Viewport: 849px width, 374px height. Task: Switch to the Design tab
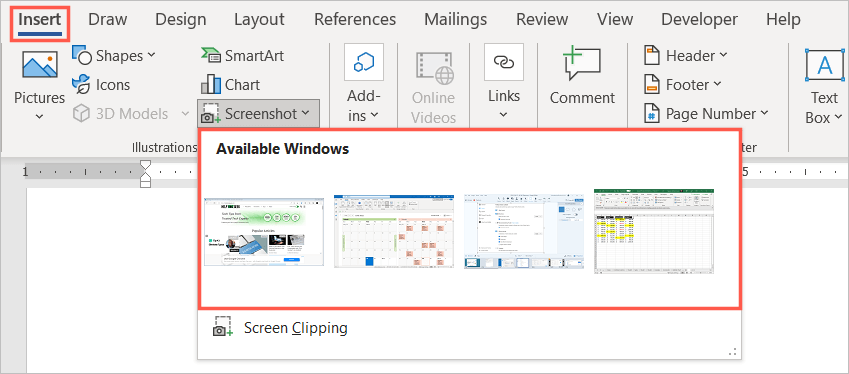(x=180, y=20)
